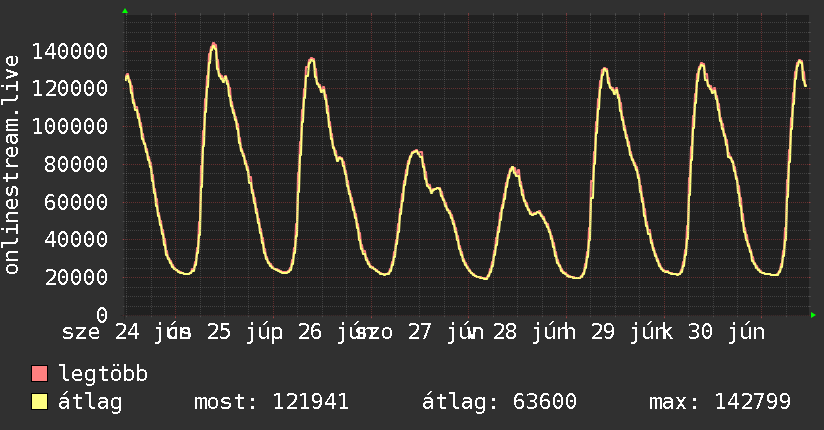This screenshot has width=824, height=430.
Task: Click the 120000 y-axis label
Action: click(x=70, y=88)
